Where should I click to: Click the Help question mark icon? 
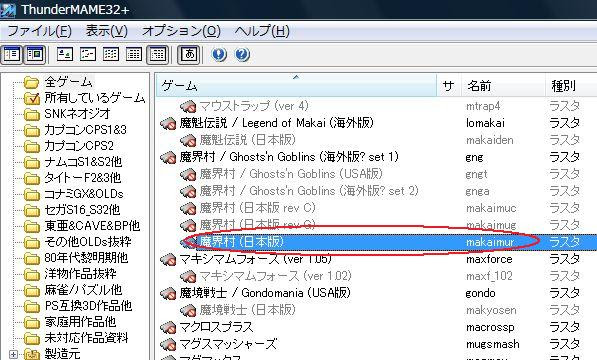pos(242,54)
